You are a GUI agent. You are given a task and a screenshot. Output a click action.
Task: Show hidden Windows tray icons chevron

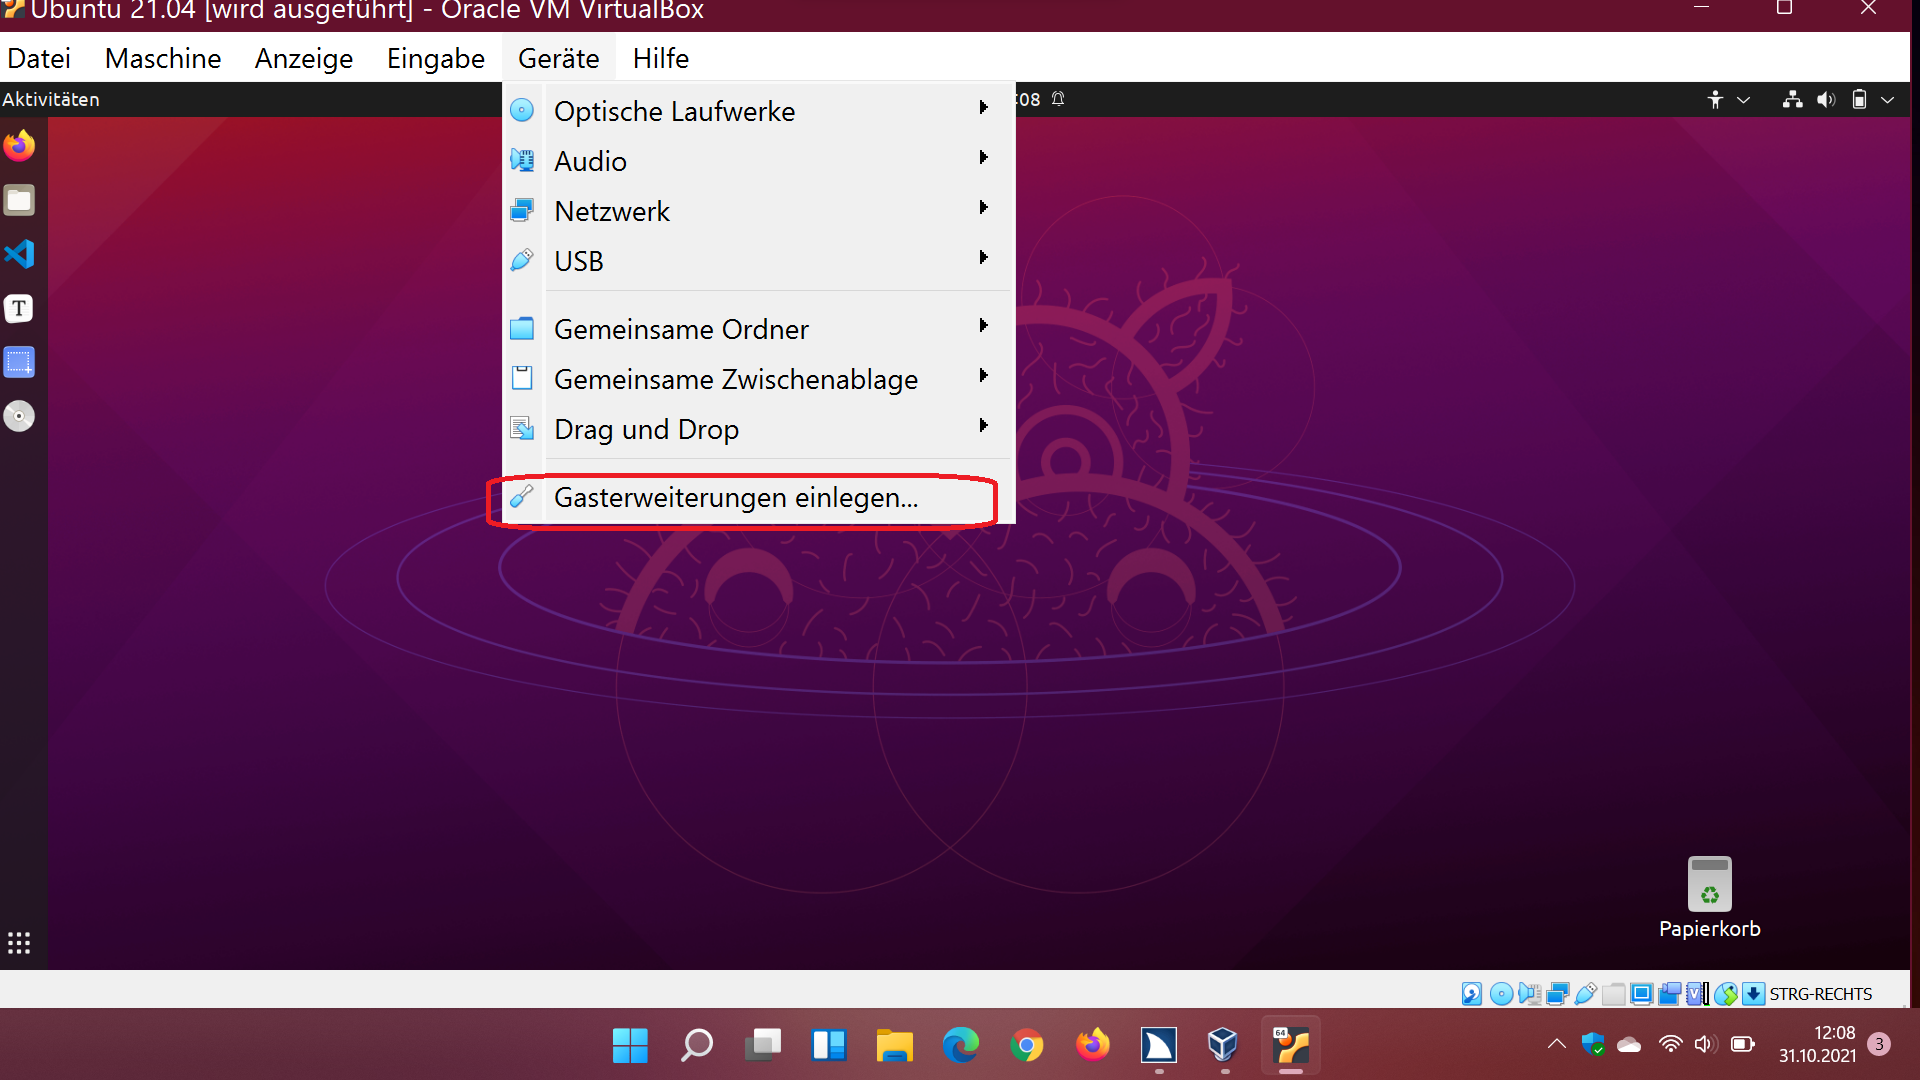(x=1556, y=1044)
